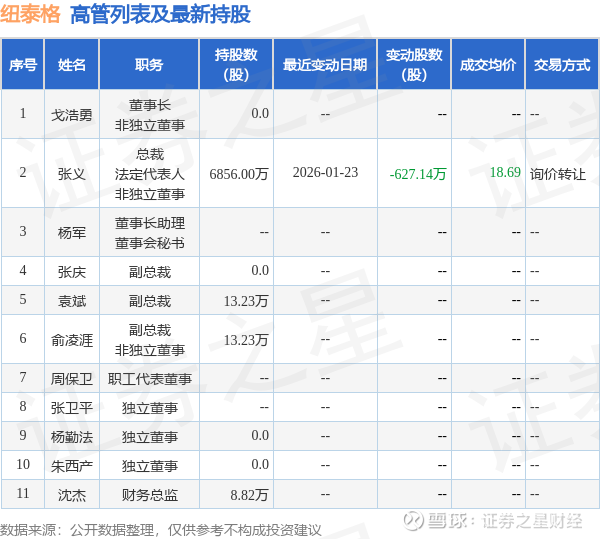
Task: Click row number 11
Action: point(23,493)
